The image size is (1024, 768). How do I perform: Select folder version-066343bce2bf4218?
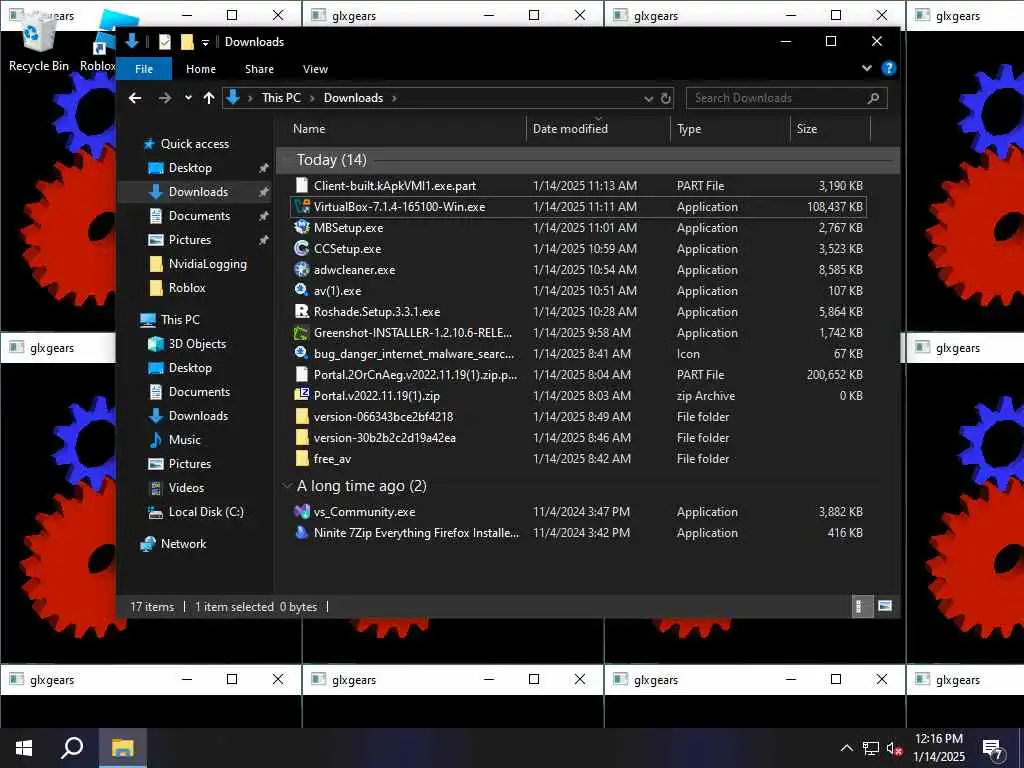point(383,417)
